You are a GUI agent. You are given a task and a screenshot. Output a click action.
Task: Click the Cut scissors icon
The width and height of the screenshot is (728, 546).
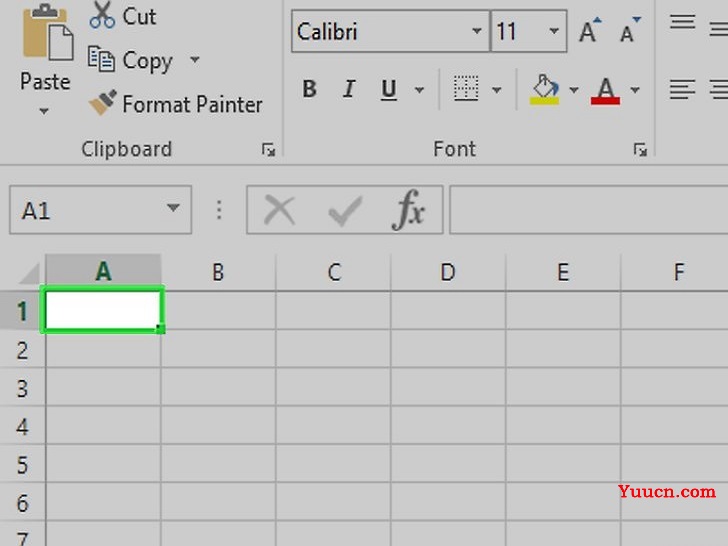click(x=102, y=15)
